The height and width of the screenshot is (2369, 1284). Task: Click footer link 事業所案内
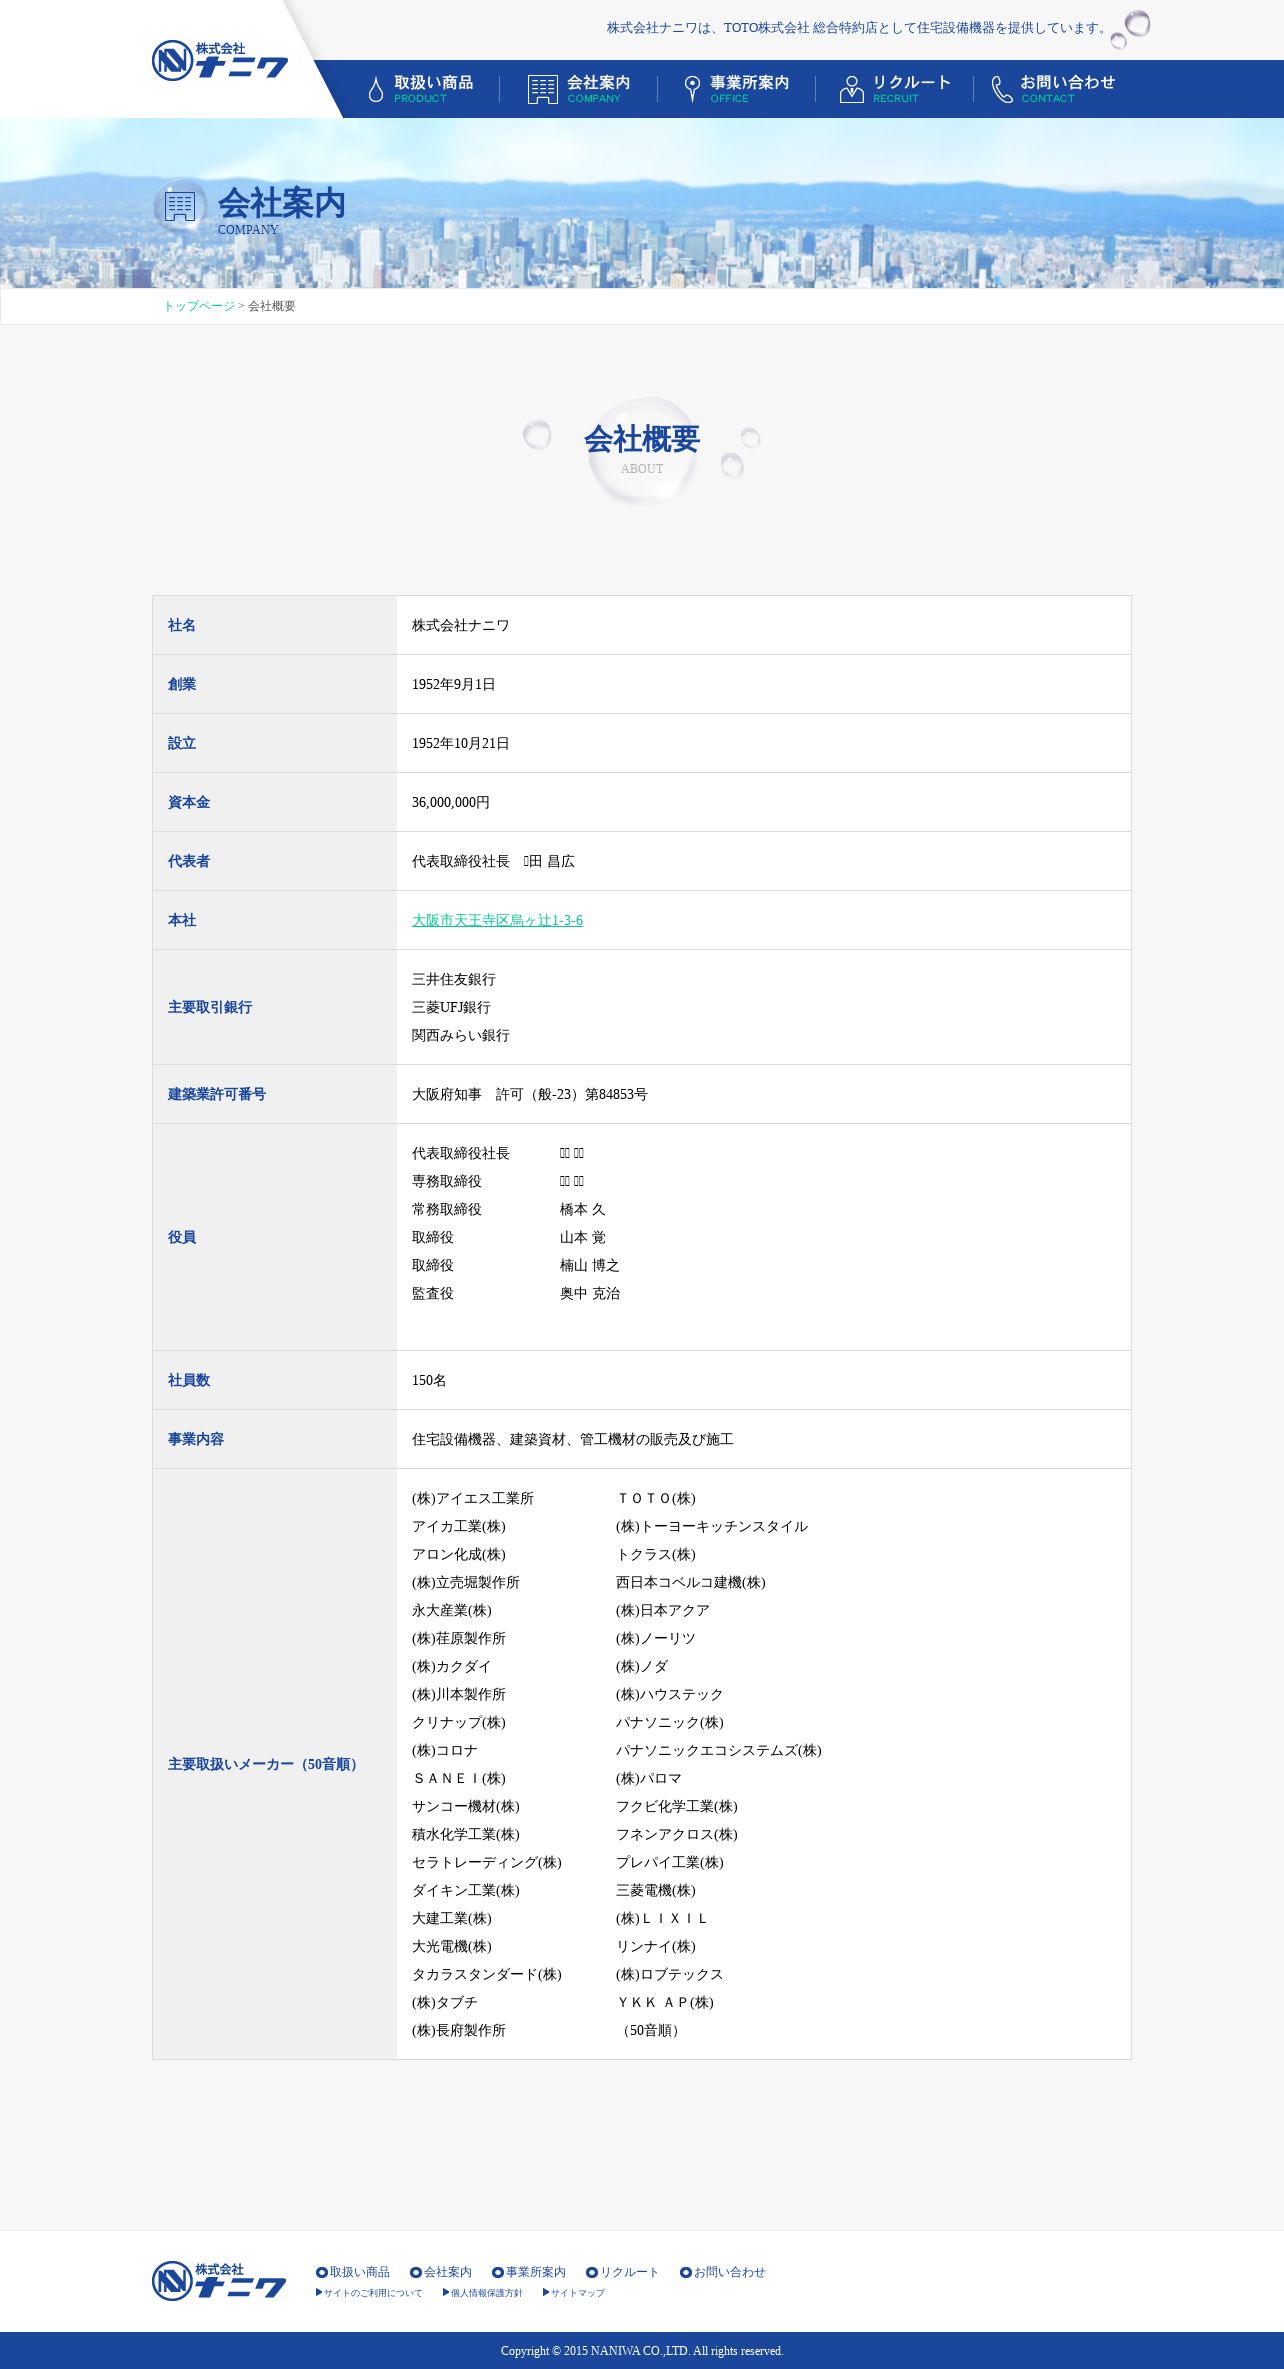(529, 2272)
